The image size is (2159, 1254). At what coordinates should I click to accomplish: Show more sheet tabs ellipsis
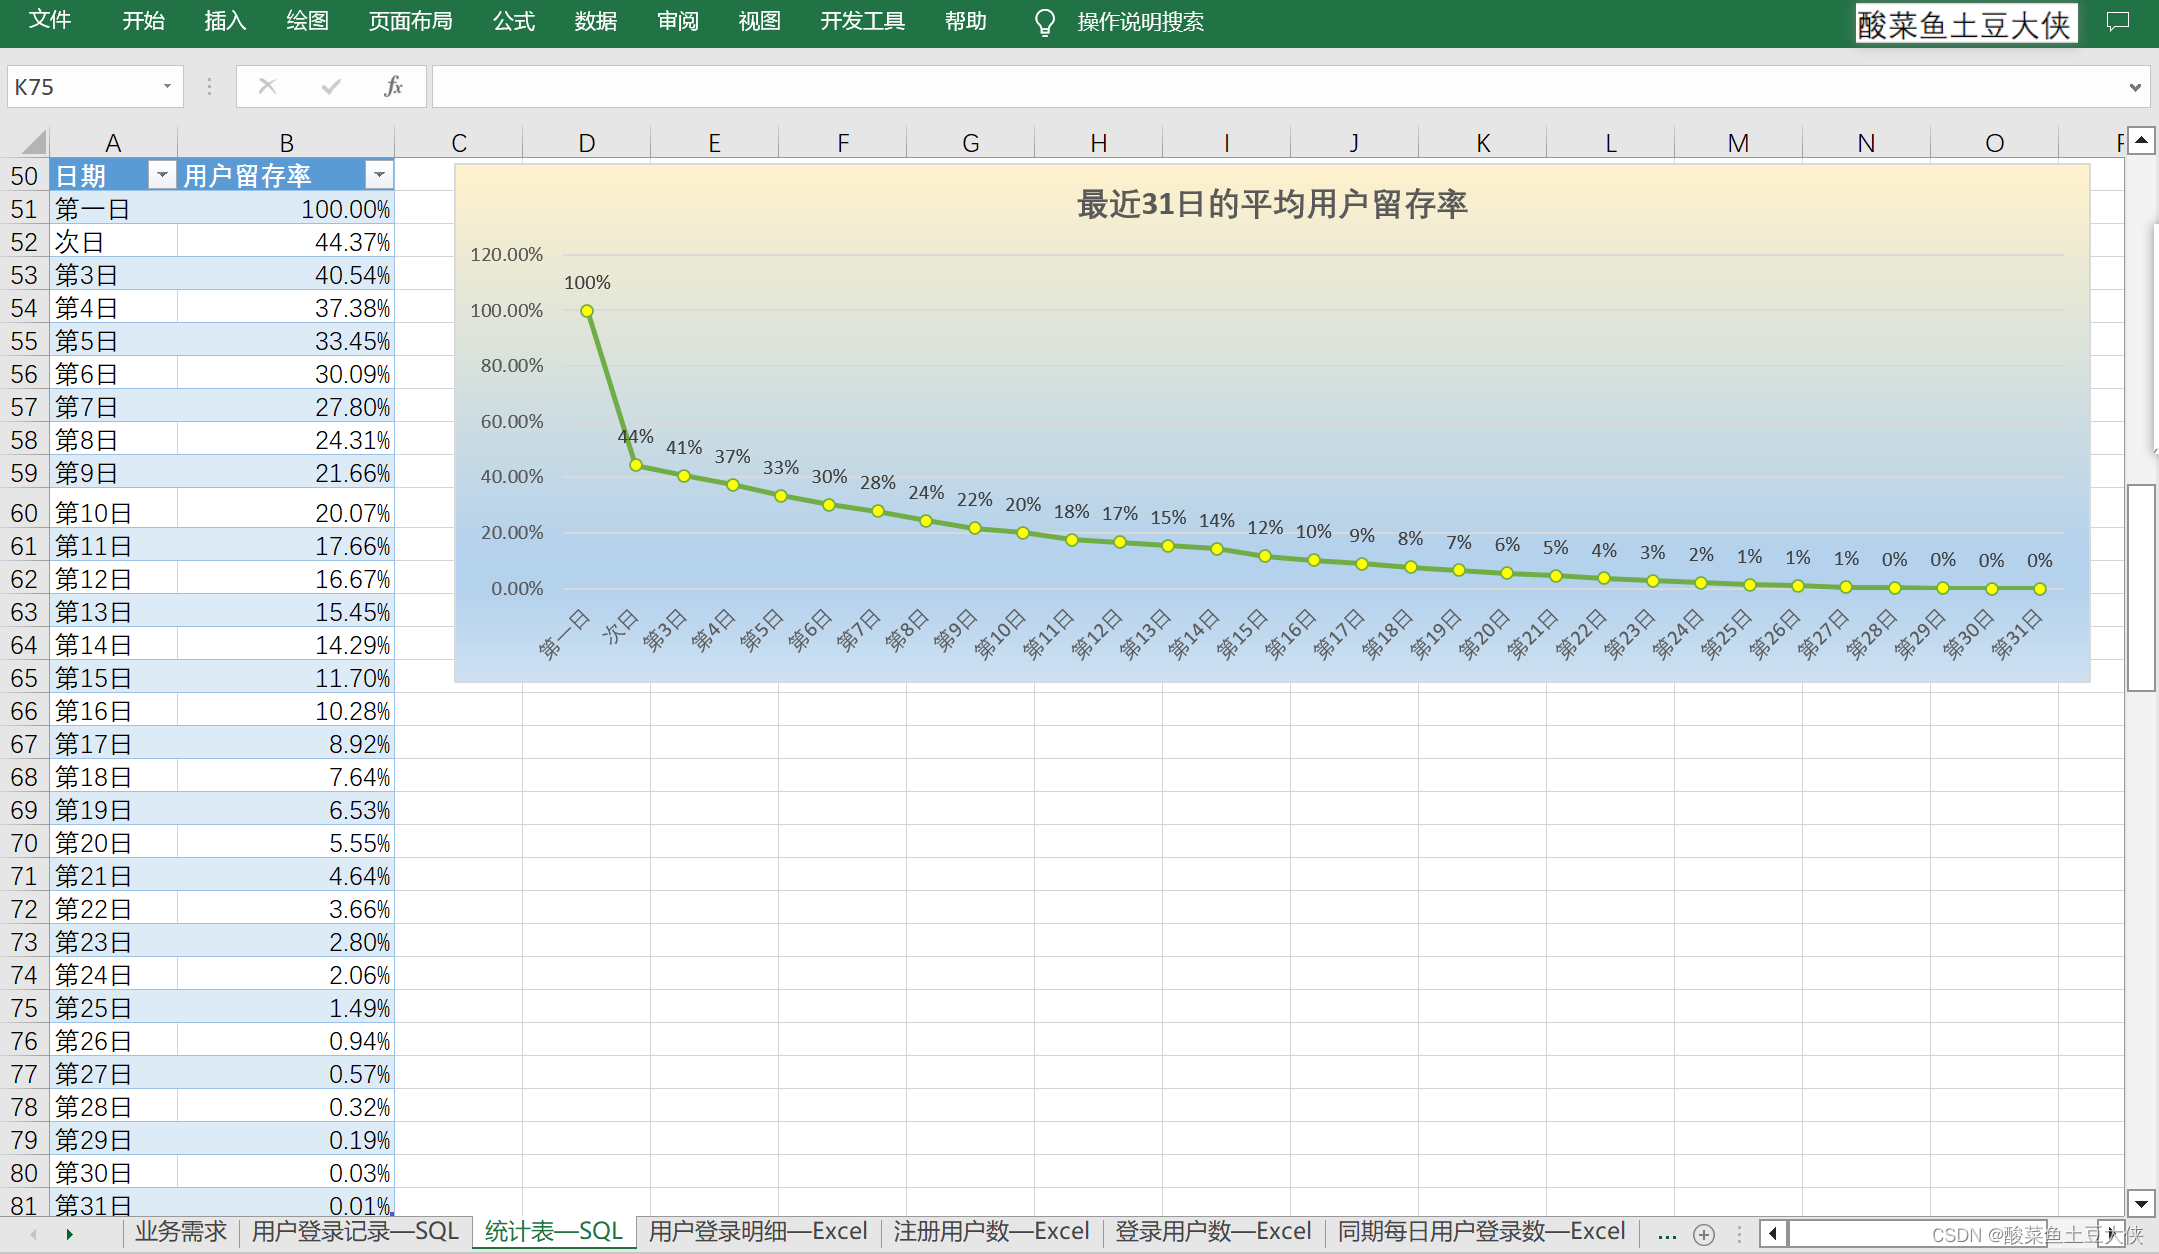point(1666,1235)
